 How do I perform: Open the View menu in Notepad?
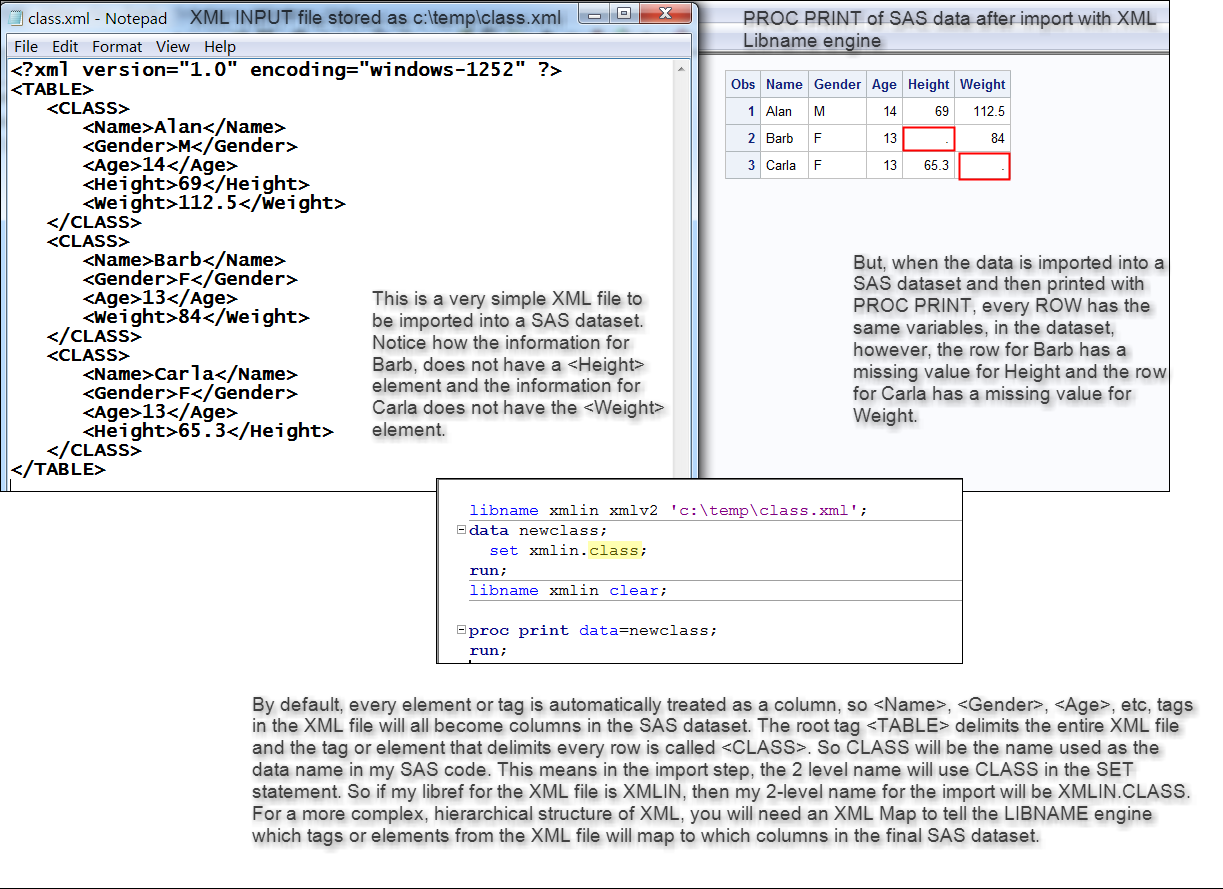(173, 46)
